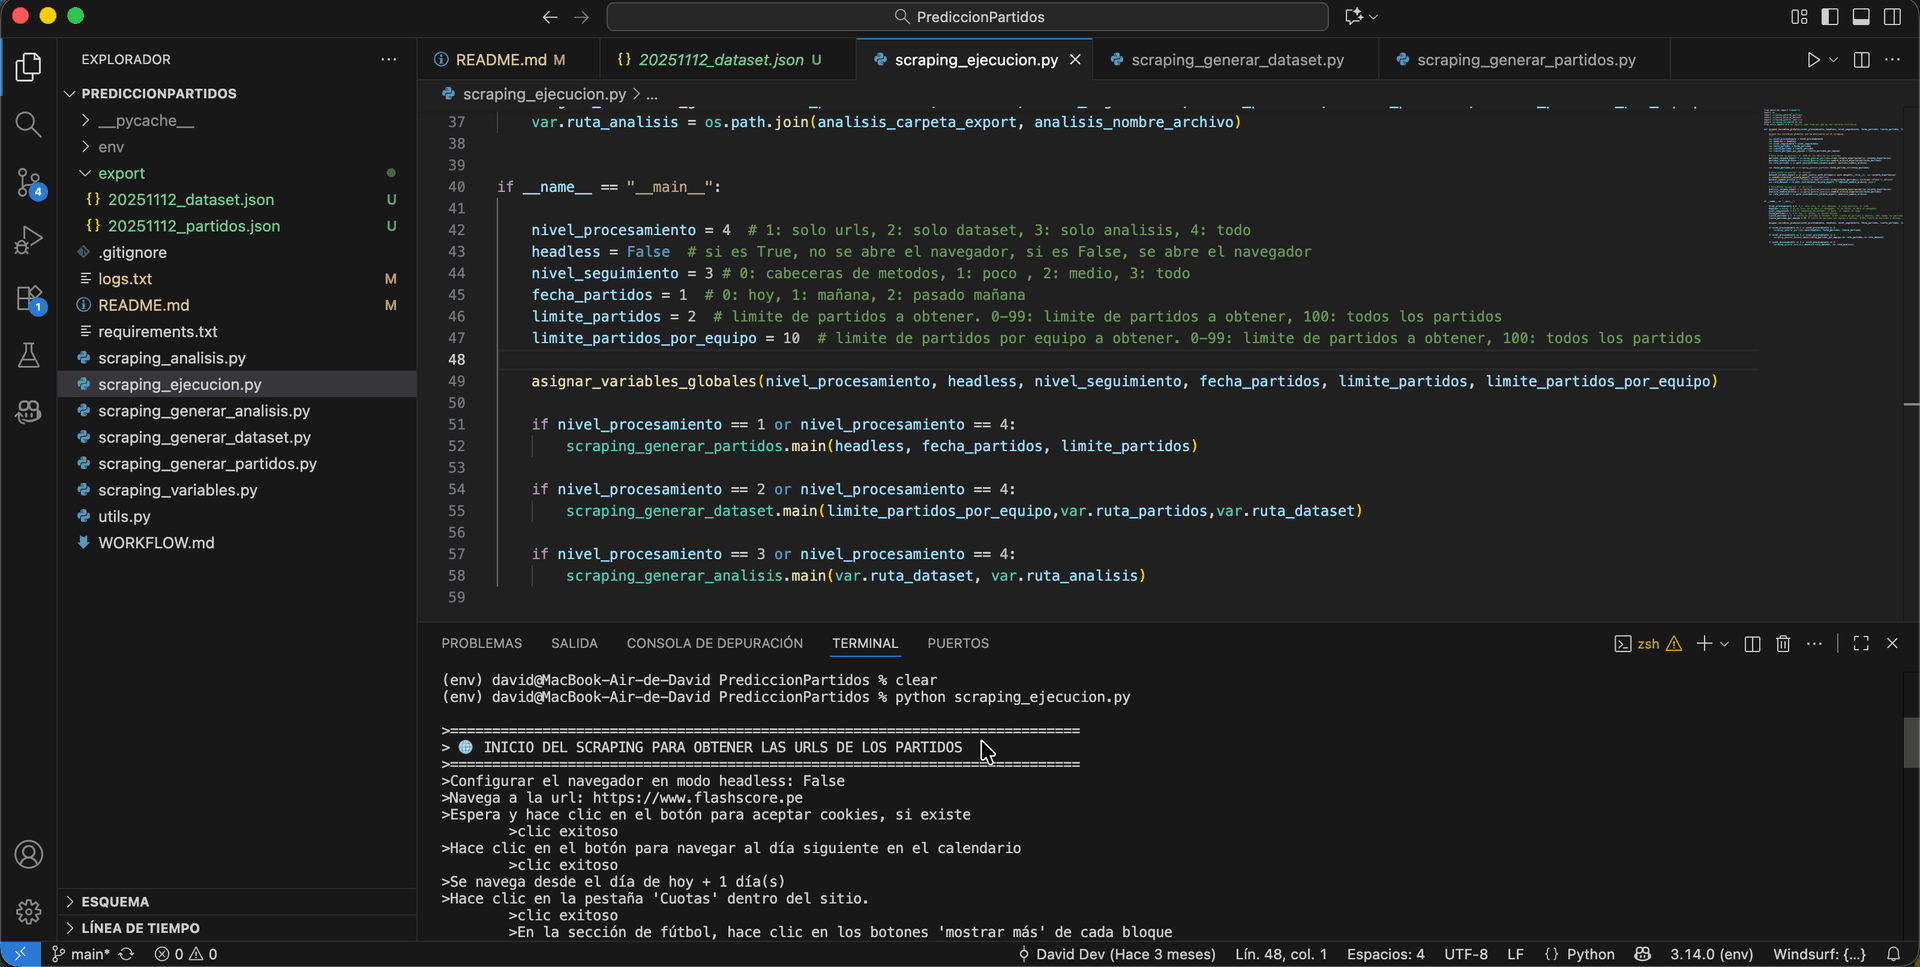Select Python language mode in status bar

point(1590,954)
